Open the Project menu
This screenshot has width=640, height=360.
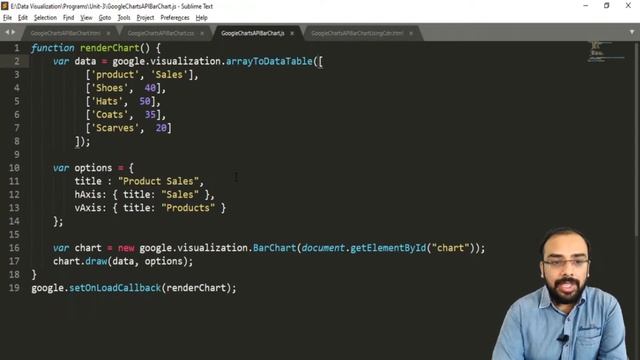(x=145, y=18)
